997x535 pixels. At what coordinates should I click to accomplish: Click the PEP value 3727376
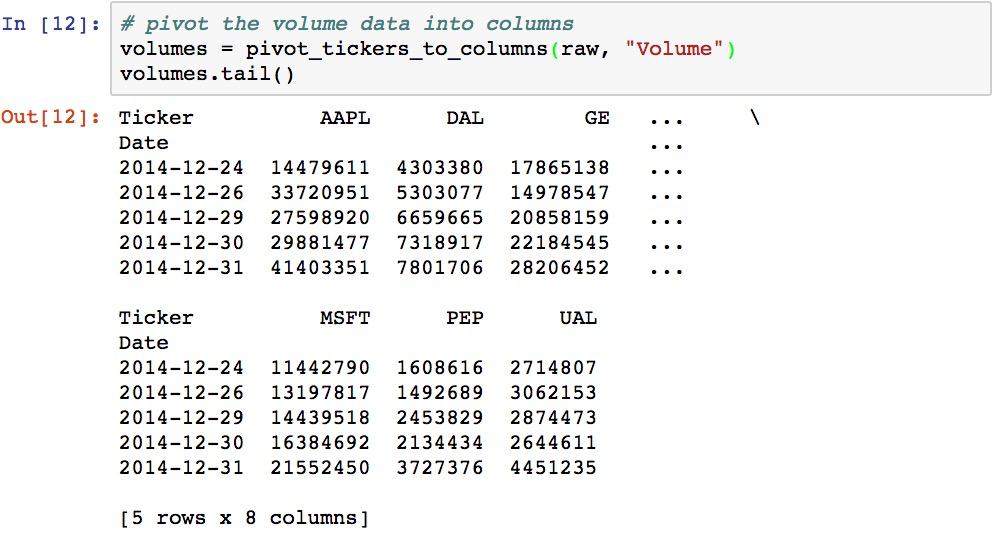[440, 468]
